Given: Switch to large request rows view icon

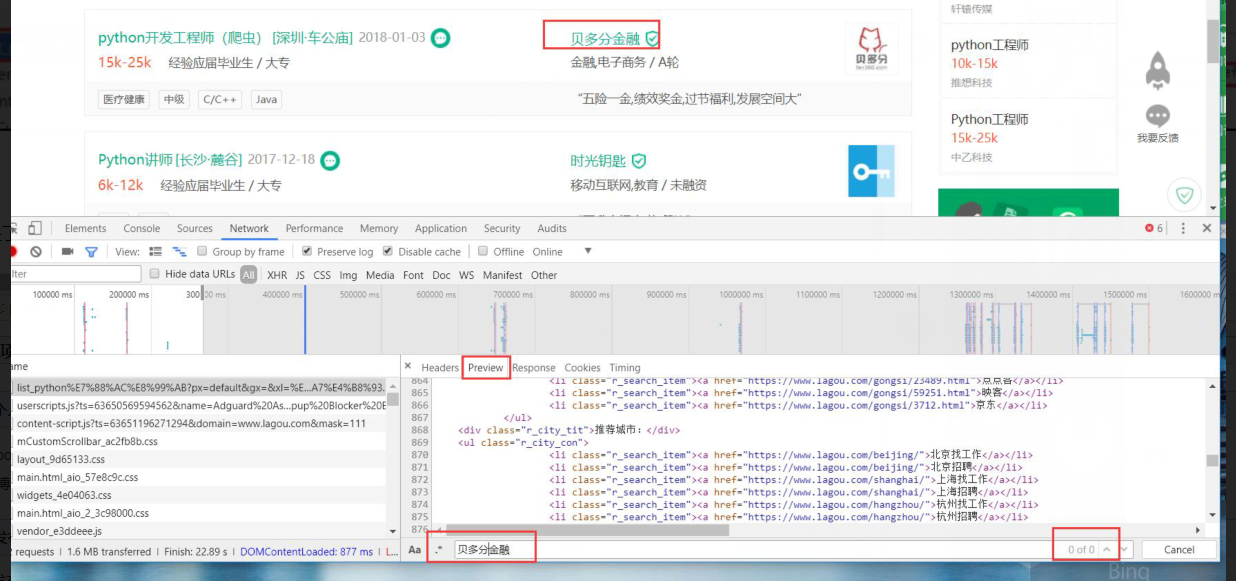Looking at the screenshot, I should [x=156, y=252].
